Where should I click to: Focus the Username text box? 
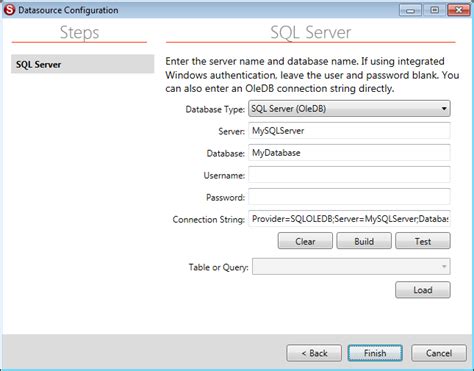[x=349, y=175]
